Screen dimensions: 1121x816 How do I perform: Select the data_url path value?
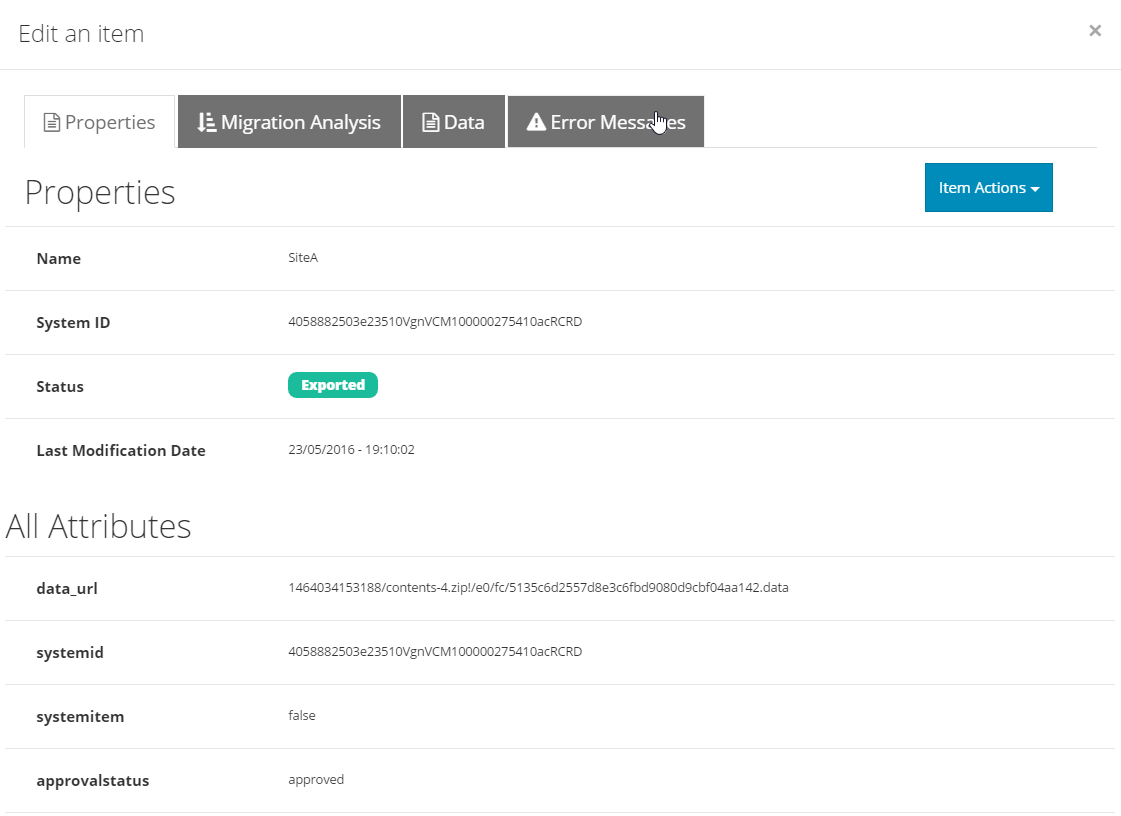(x=538, y=587)
